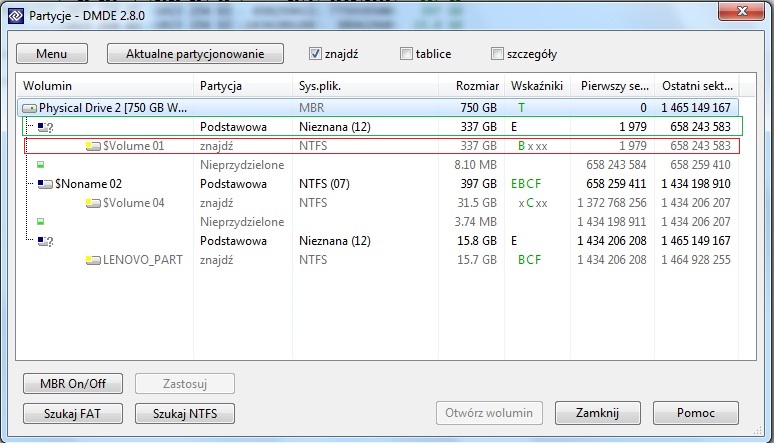The height and width of the screenshot is (443, 774).
Task: Enable the szczegóły checkbox
Action: (x=497, y=54)
